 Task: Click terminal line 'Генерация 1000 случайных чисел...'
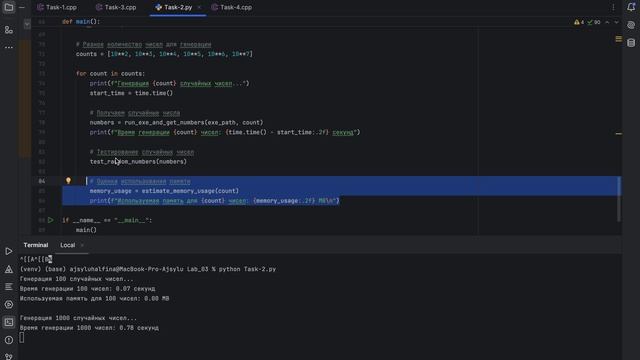(78, 318)
